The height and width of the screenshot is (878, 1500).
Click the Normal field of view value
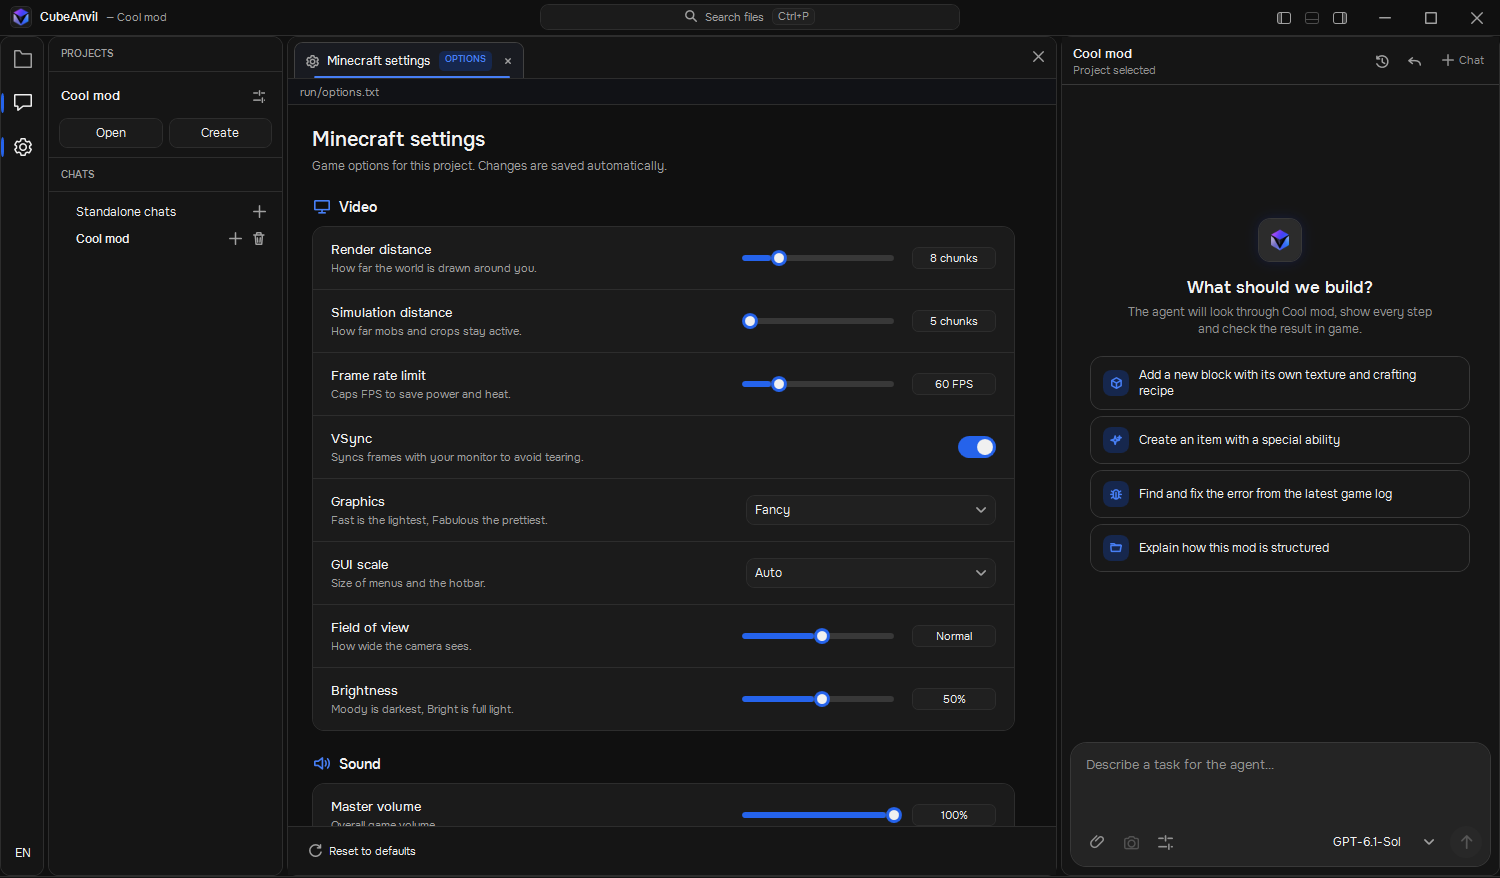[x=954, y=636]
